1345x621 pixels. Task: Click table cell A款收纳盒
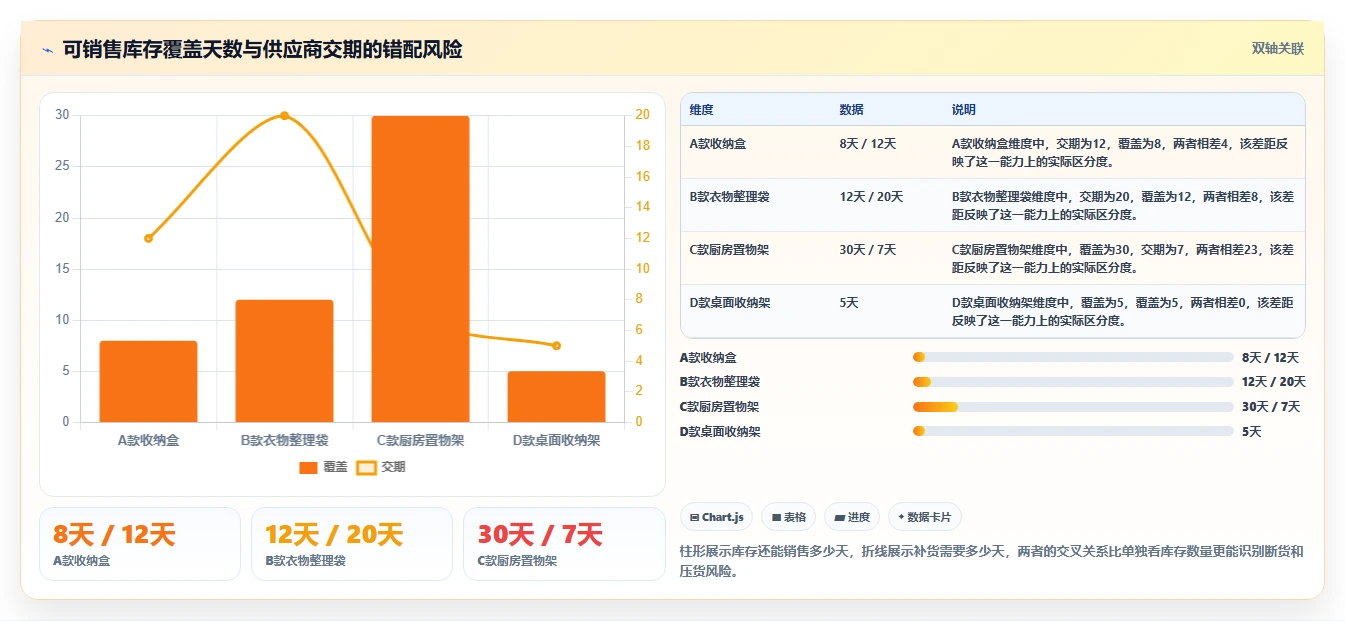click(x=717, y=143)
